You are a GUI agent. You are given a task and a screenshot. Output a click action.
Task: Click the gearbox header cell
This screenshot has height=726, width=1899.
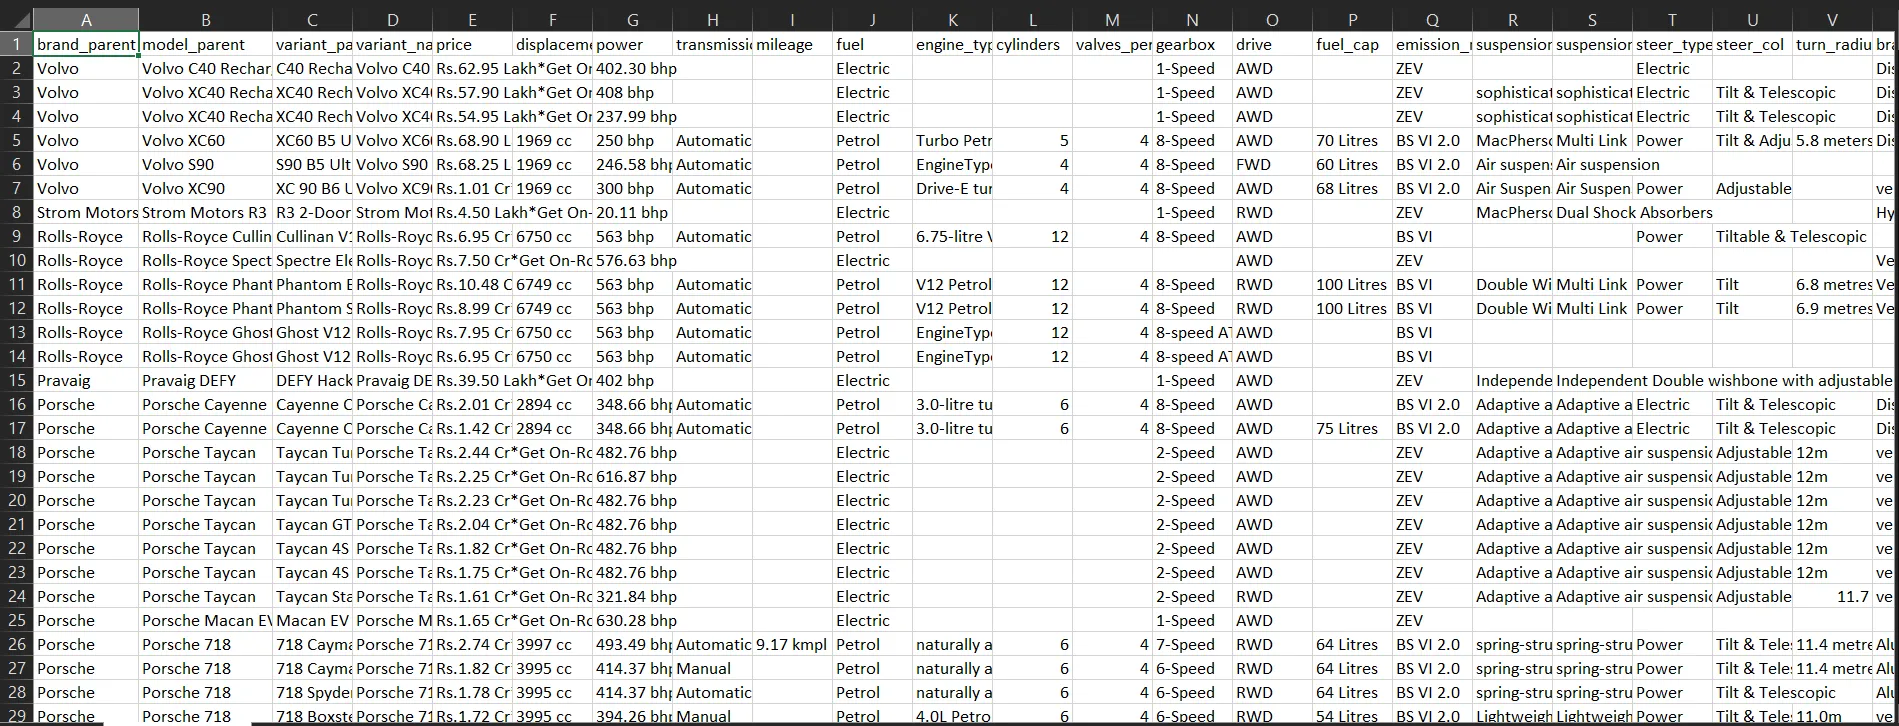coord(1192,44)
